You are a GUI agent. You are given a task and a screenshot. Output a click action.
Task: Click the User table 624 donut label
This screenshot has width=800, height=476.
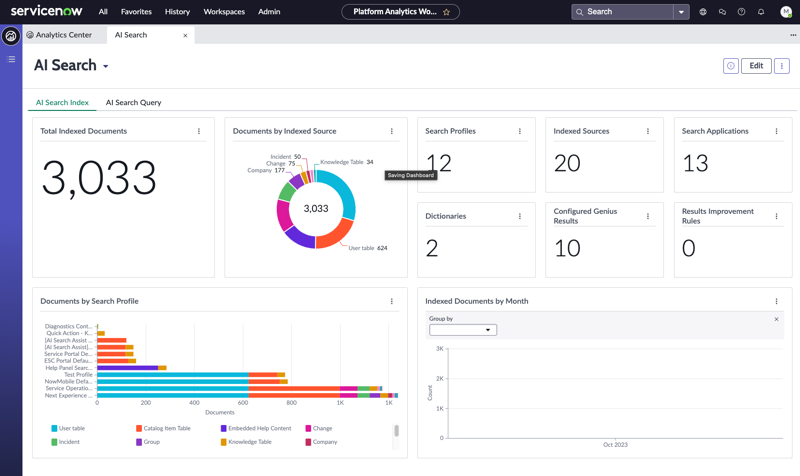[367, 248]
